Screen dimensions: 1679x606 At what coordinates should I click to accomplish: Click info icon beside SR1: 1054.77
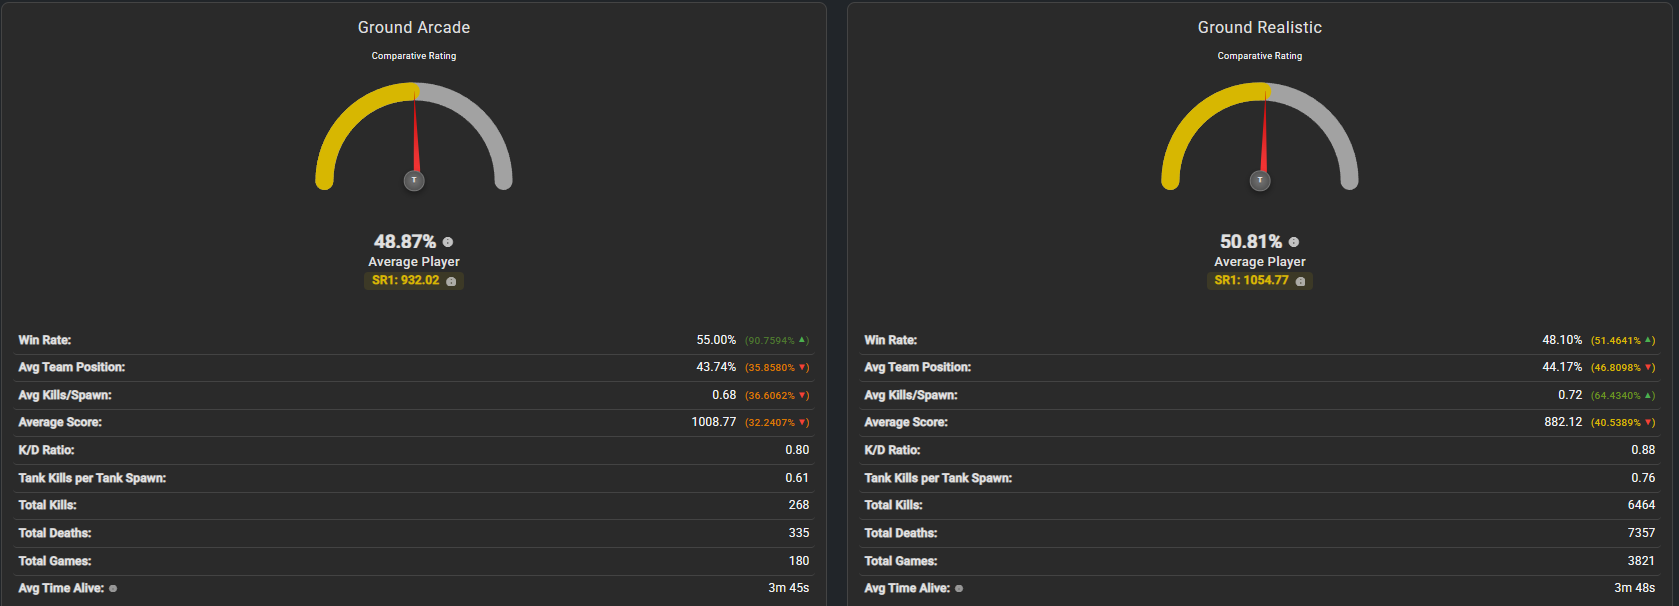pyautogui.click(x=1300, y=281)
